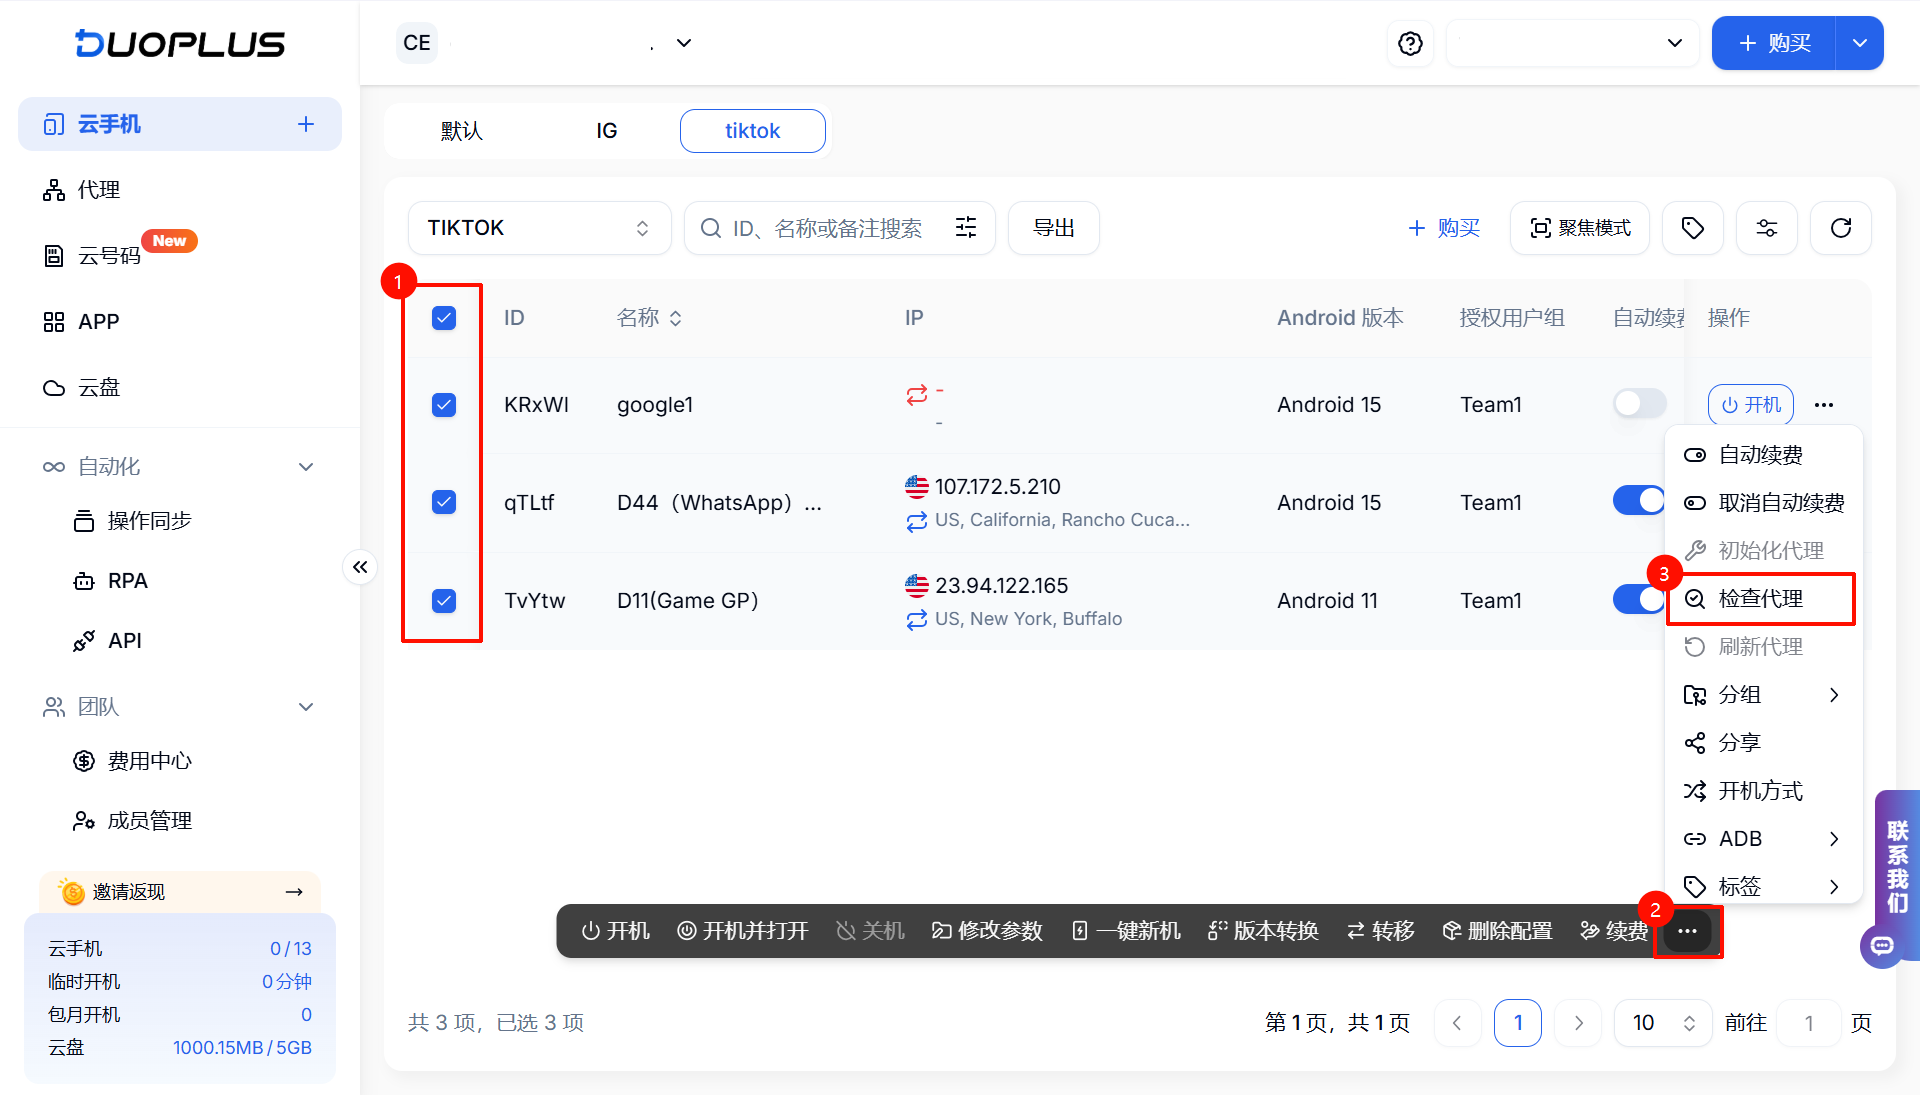This screenshot has height=1095, width=1920.
Task: Open the TIKTOK group dropdown
Action: click(x=539, y=228)
